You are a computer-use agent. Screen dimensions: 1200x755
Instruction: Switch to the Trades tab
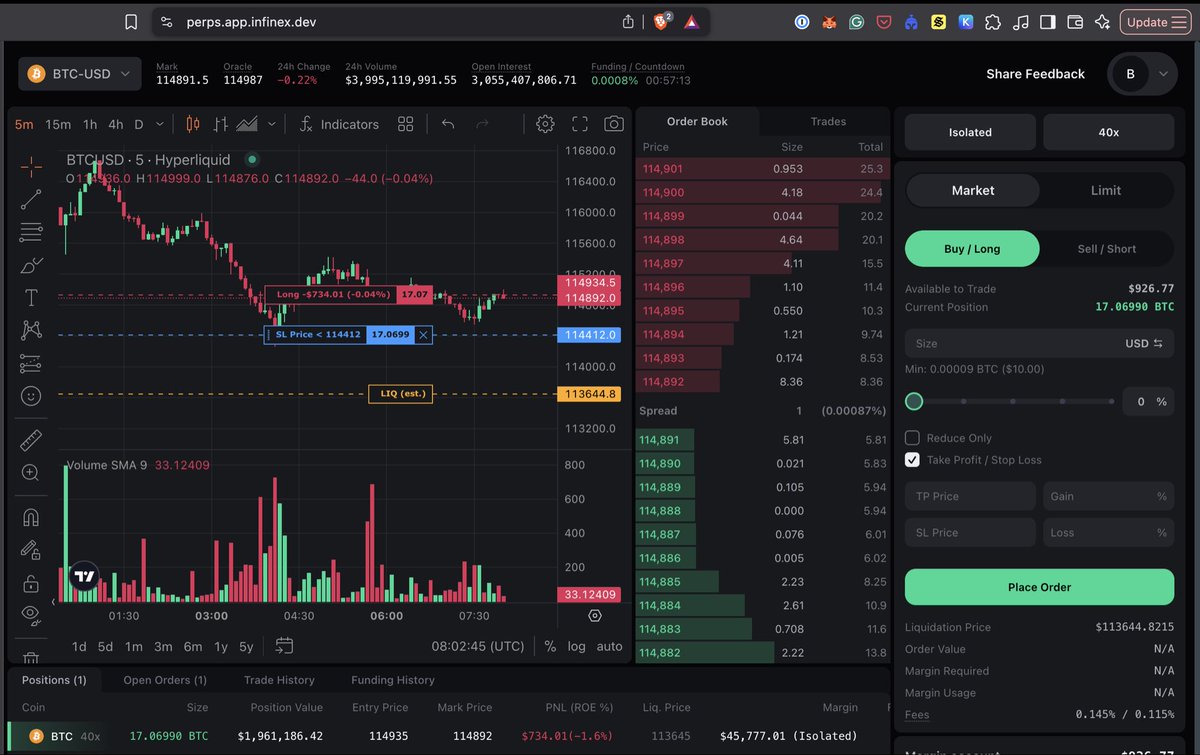(828, 121)
